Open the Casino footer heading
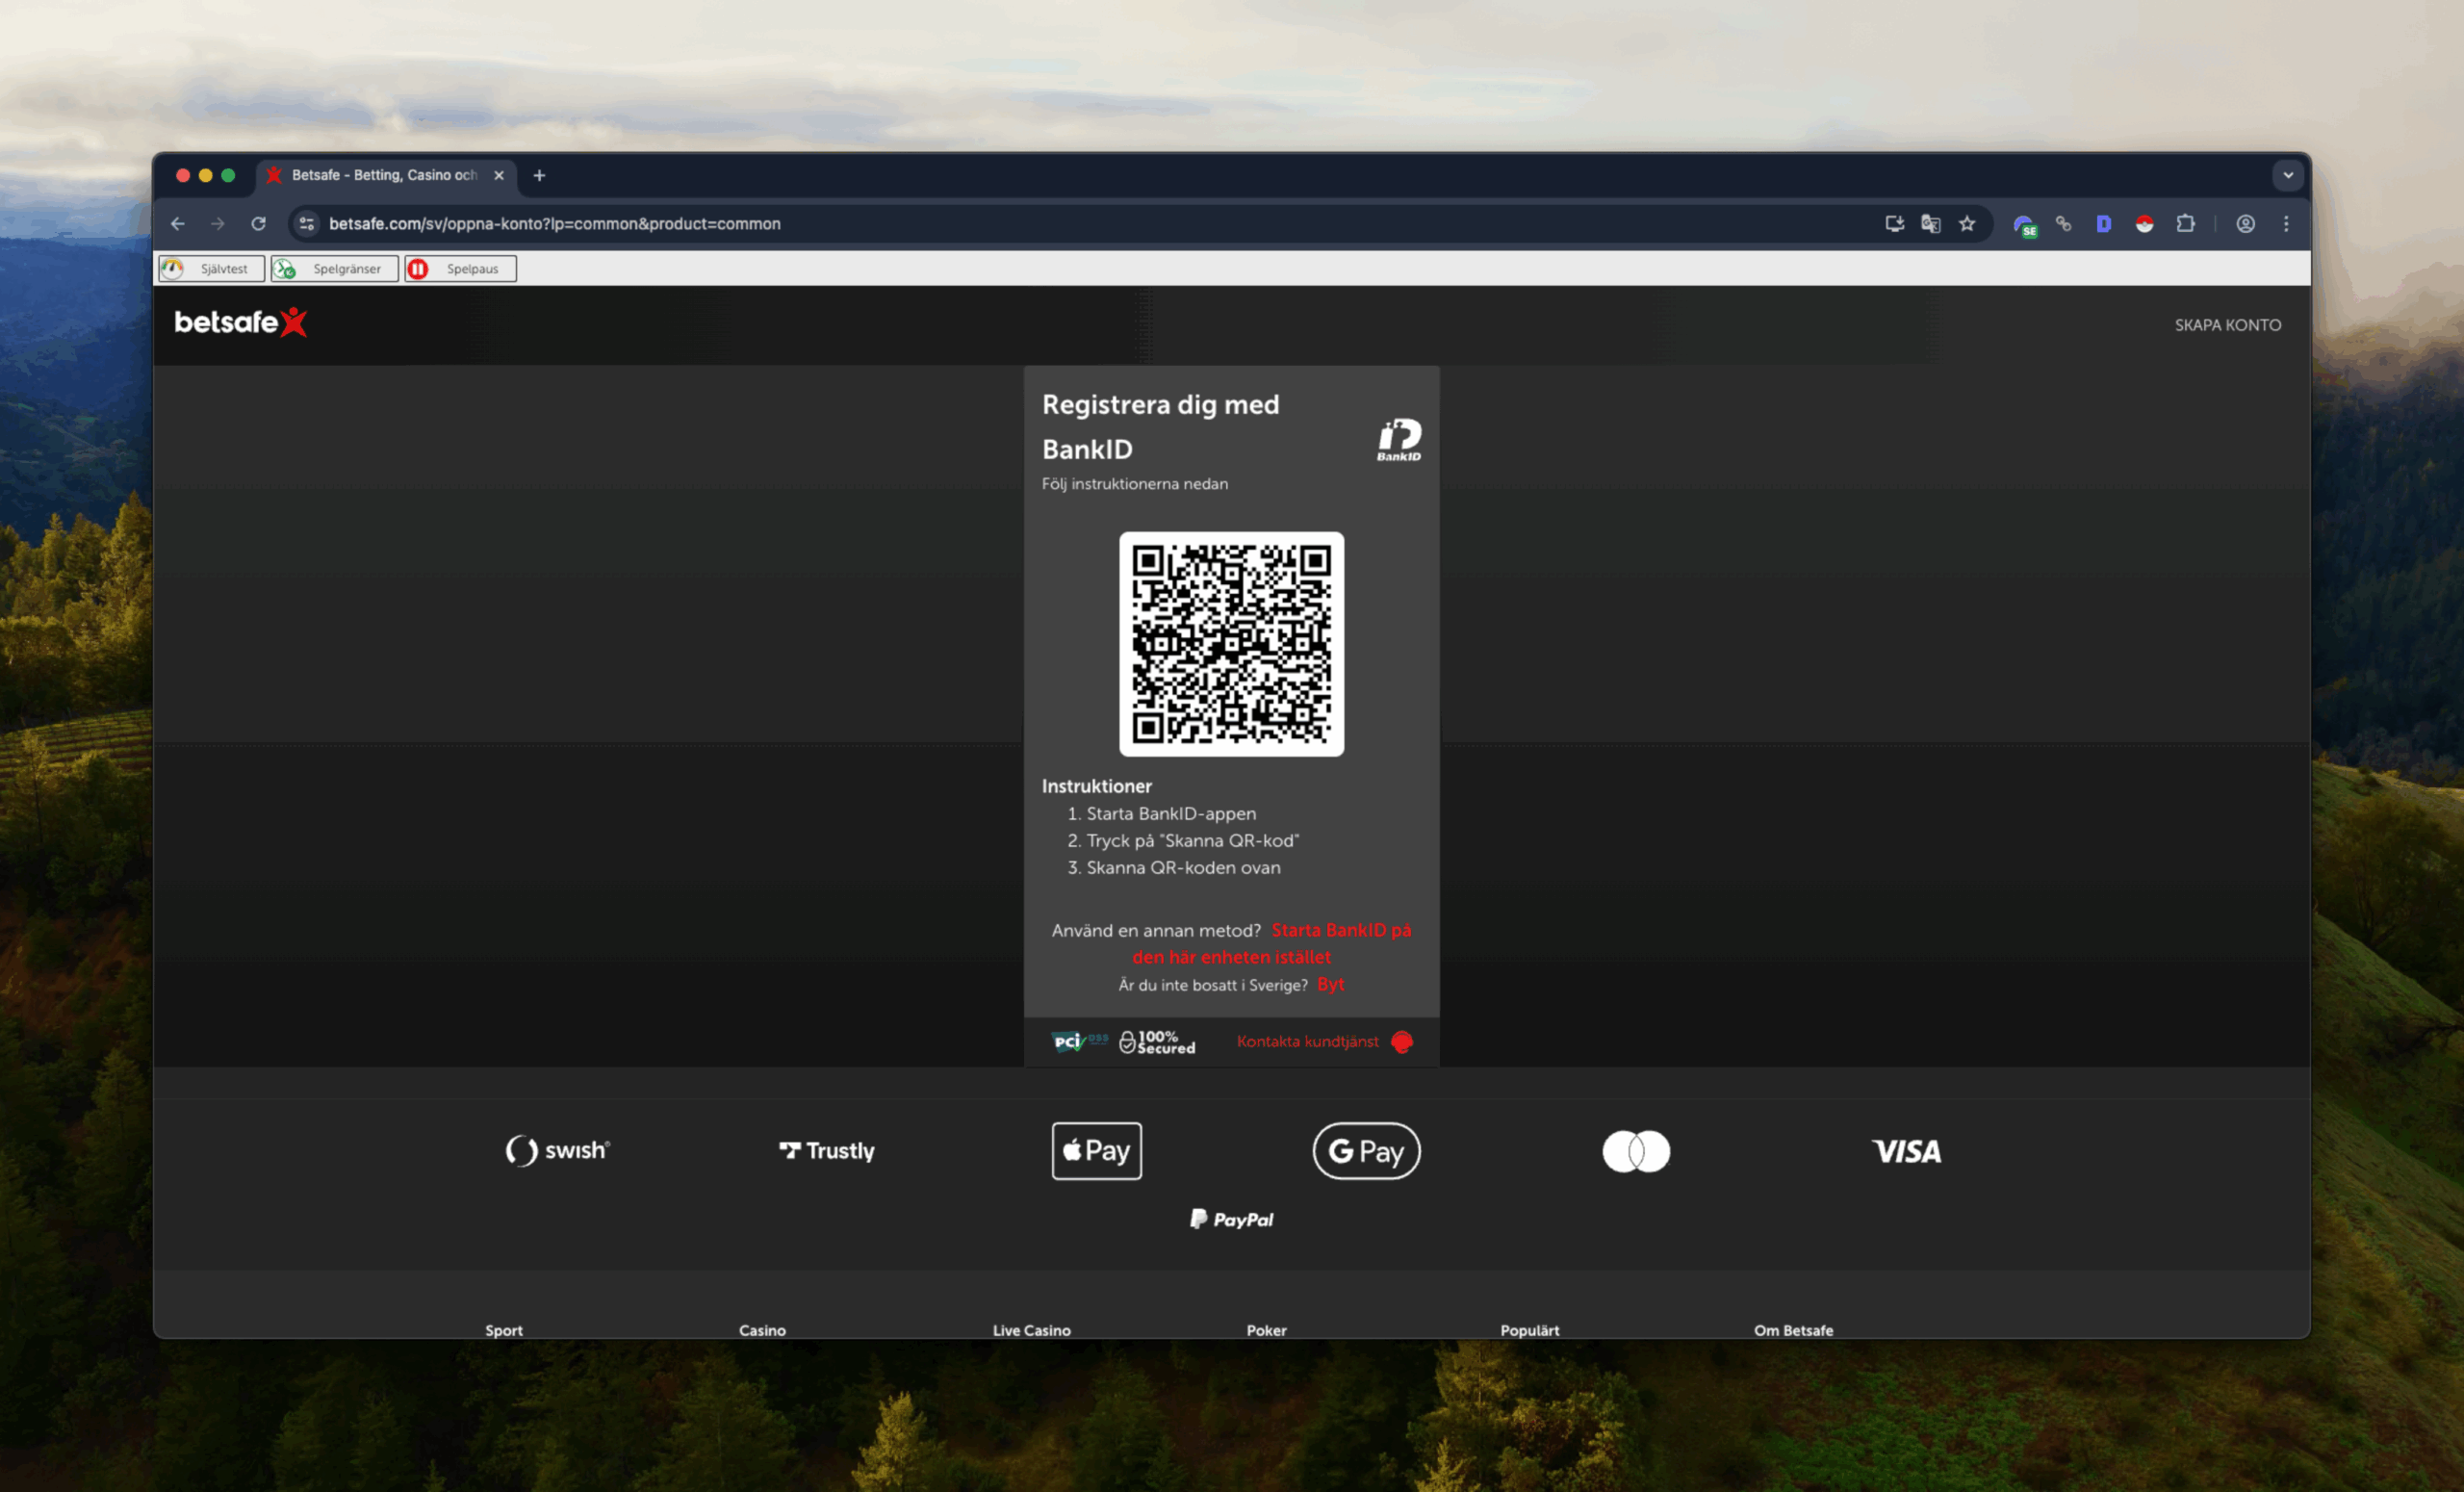This screenshot has height=1492, width=2464. 762,1330
